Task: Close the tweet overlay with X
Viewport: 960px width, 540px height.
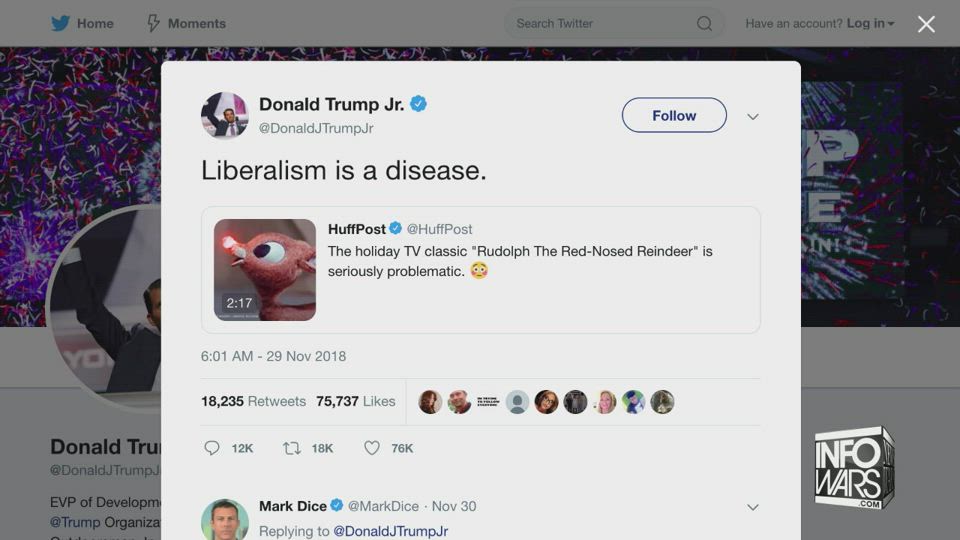Action: pos(926,24)
